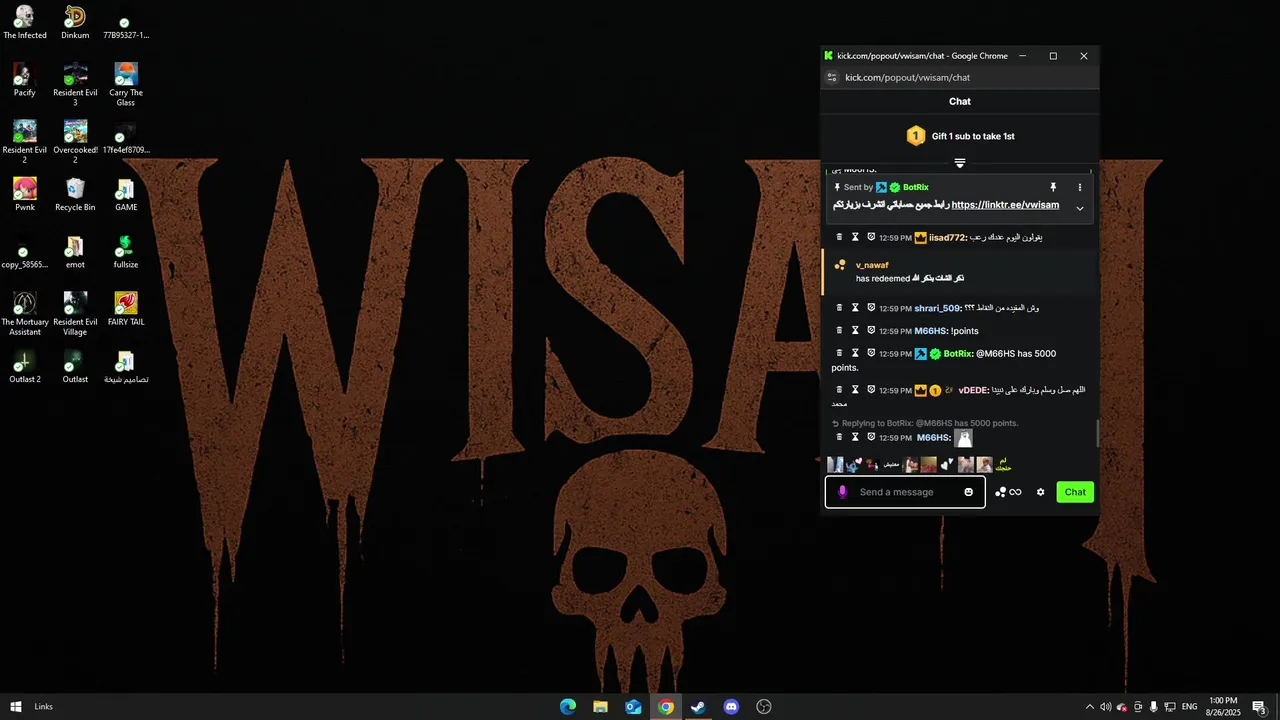This screenshot has width=1280, height=720.
Task: Select the Resident Evil Village desktop icon
Action: point(75,314)
